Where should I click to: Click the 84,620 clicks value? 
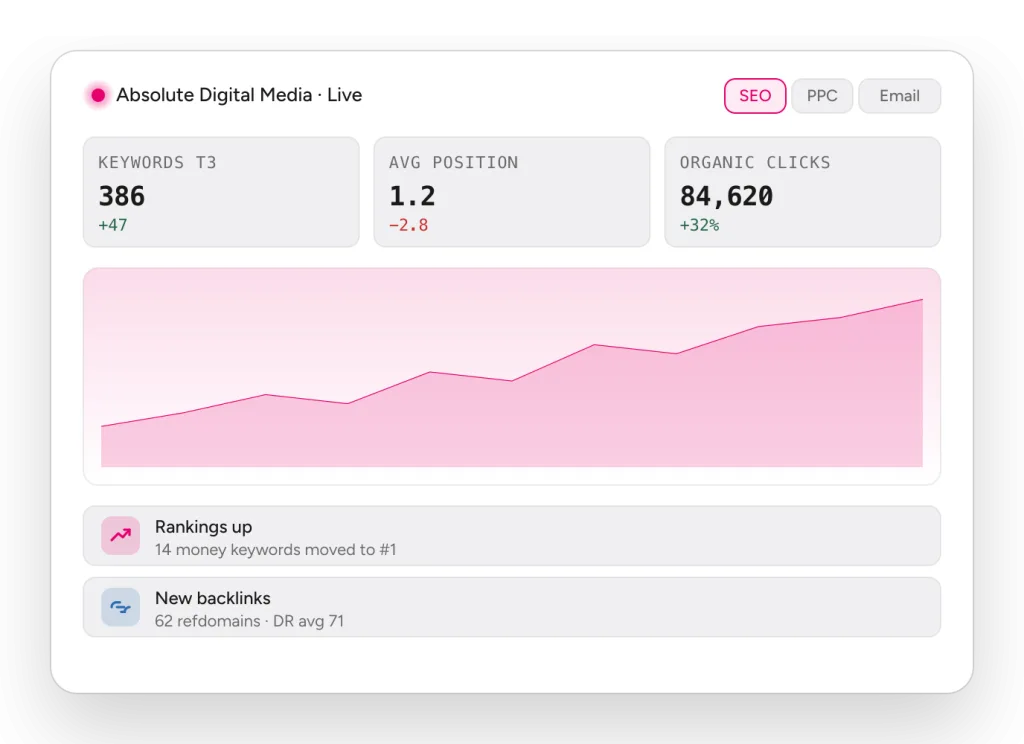tap(726, 196)
